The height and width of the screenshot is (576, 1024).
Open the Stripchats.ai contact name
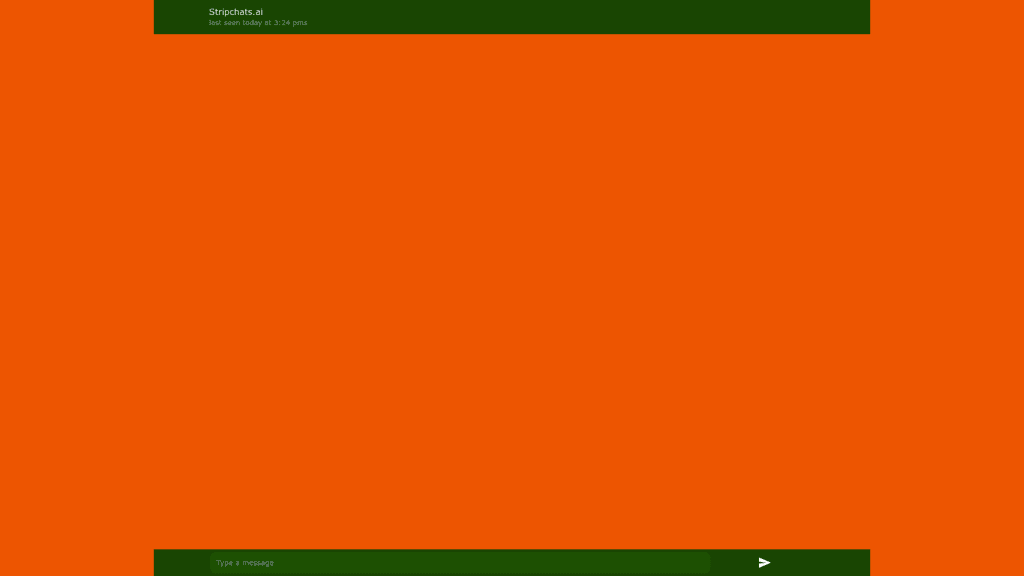pyautogui.click(x=236, y=12)
